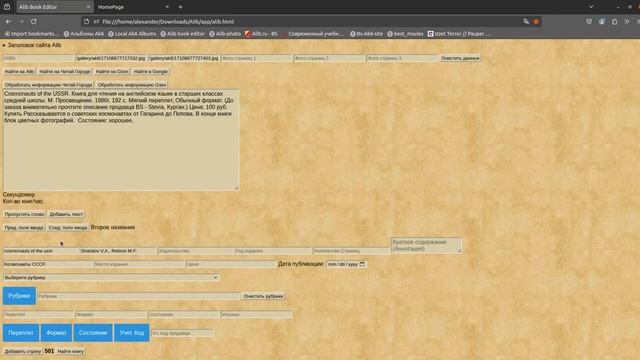Open the Local Akli Albums bookmark

132,34
